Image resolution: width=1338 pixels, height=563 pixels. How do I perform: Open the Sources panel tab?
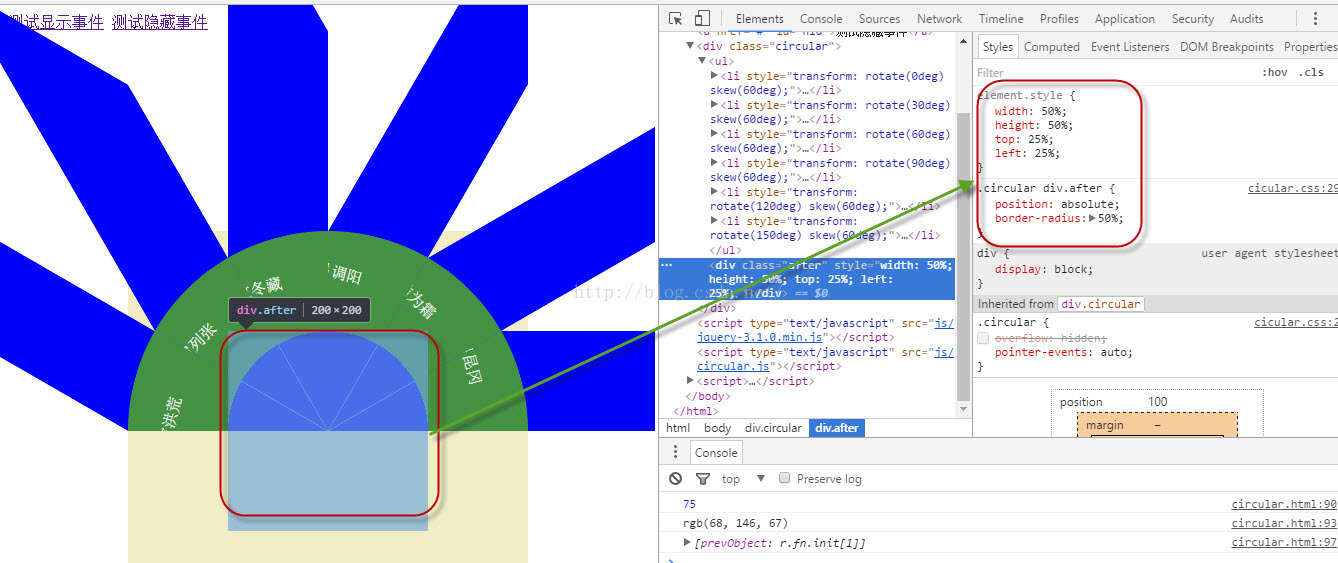coord(879,19)
